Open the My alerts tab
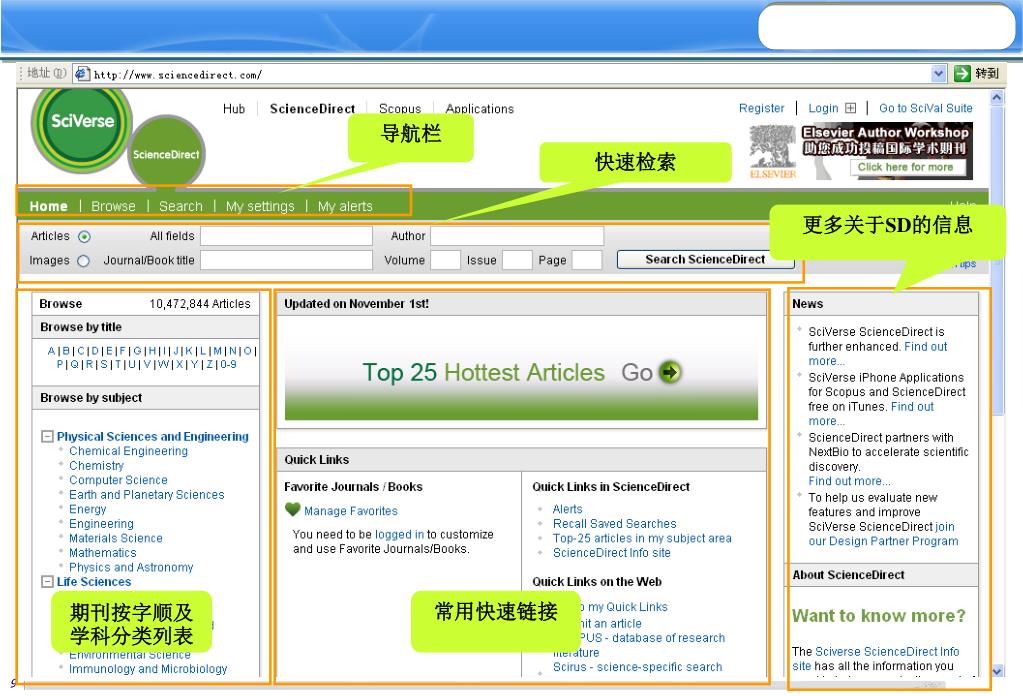This screenshot has height=696, width=1023. tap(345, 206)
